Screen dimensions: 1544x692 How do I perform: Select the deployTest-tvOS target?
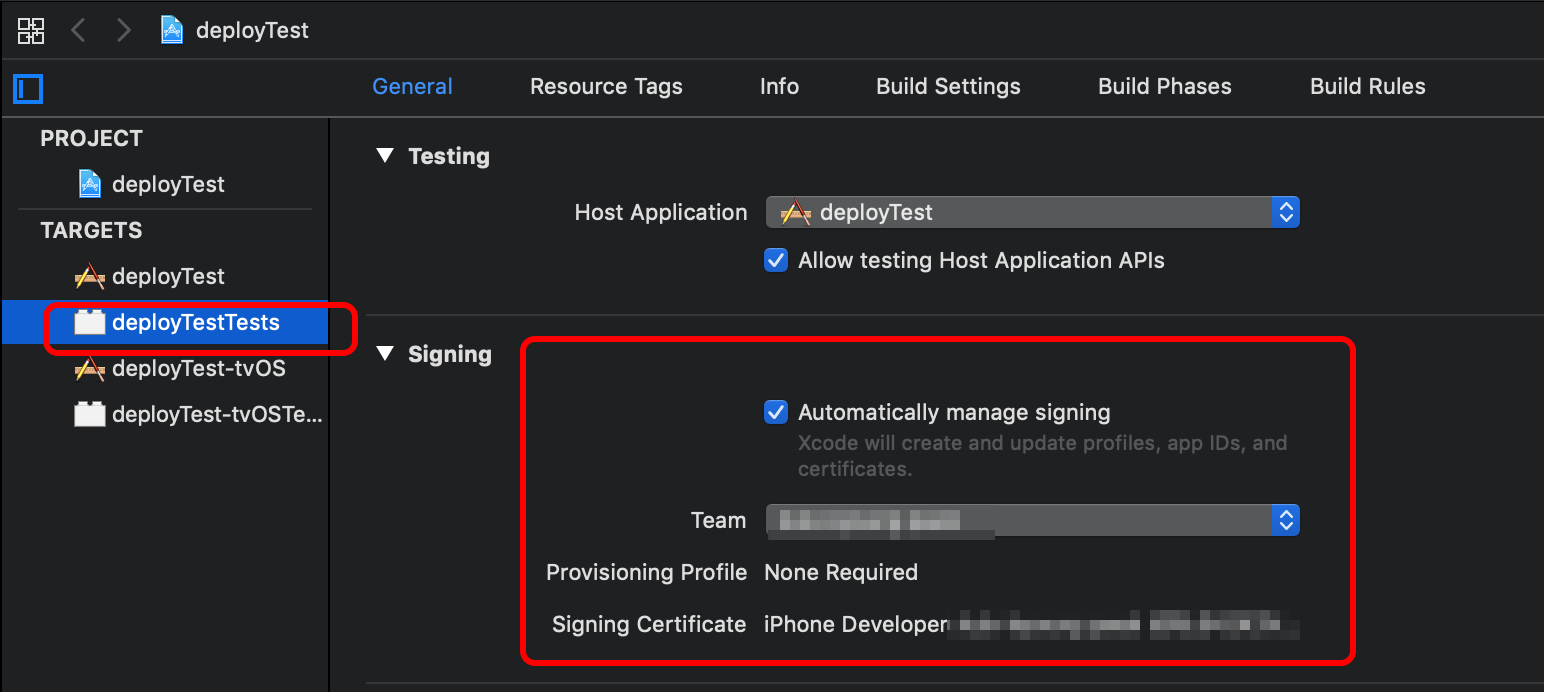[x=165, y=368]
